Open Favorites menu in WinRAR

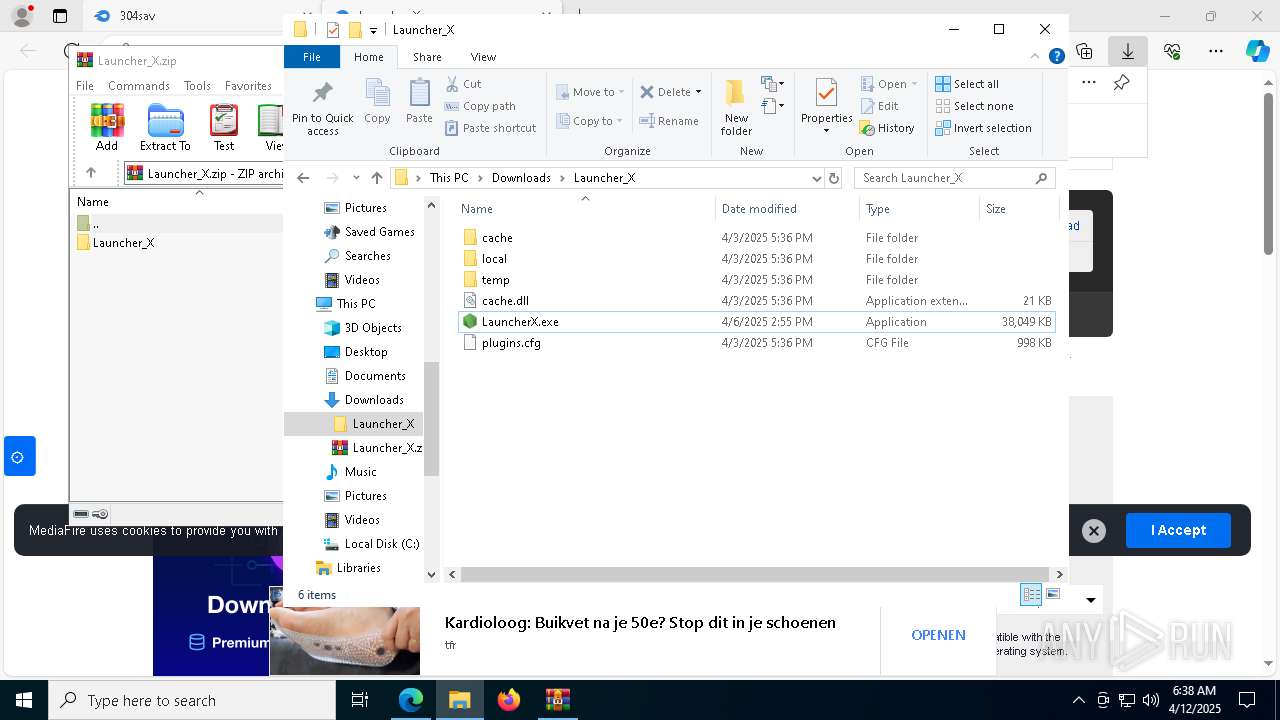coord(248,86)
